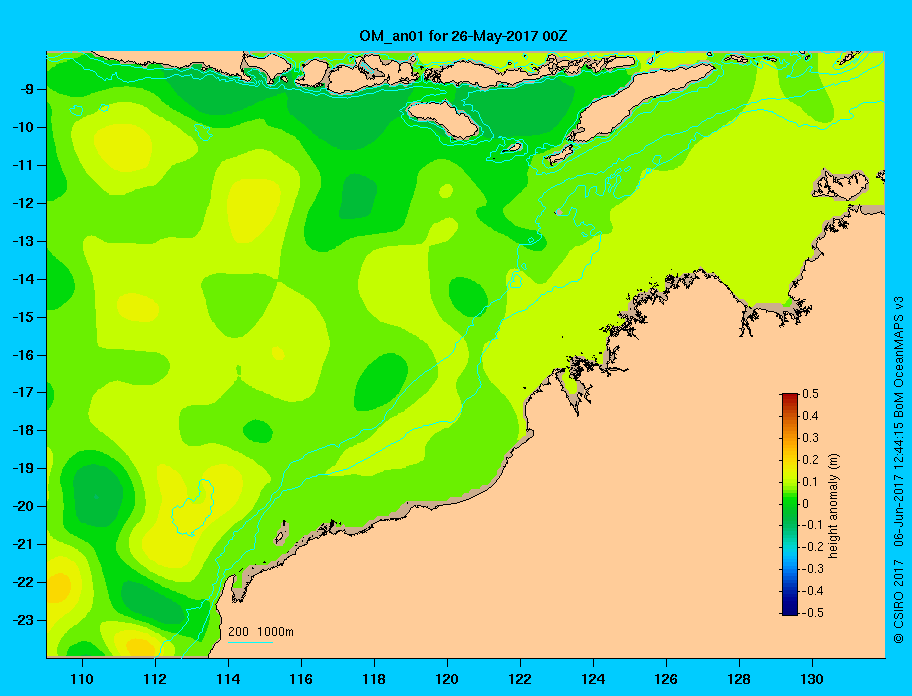
Task: Click the map title 'OM_an01 for 26-May-2017 00Z'
Action: (463, 37)
